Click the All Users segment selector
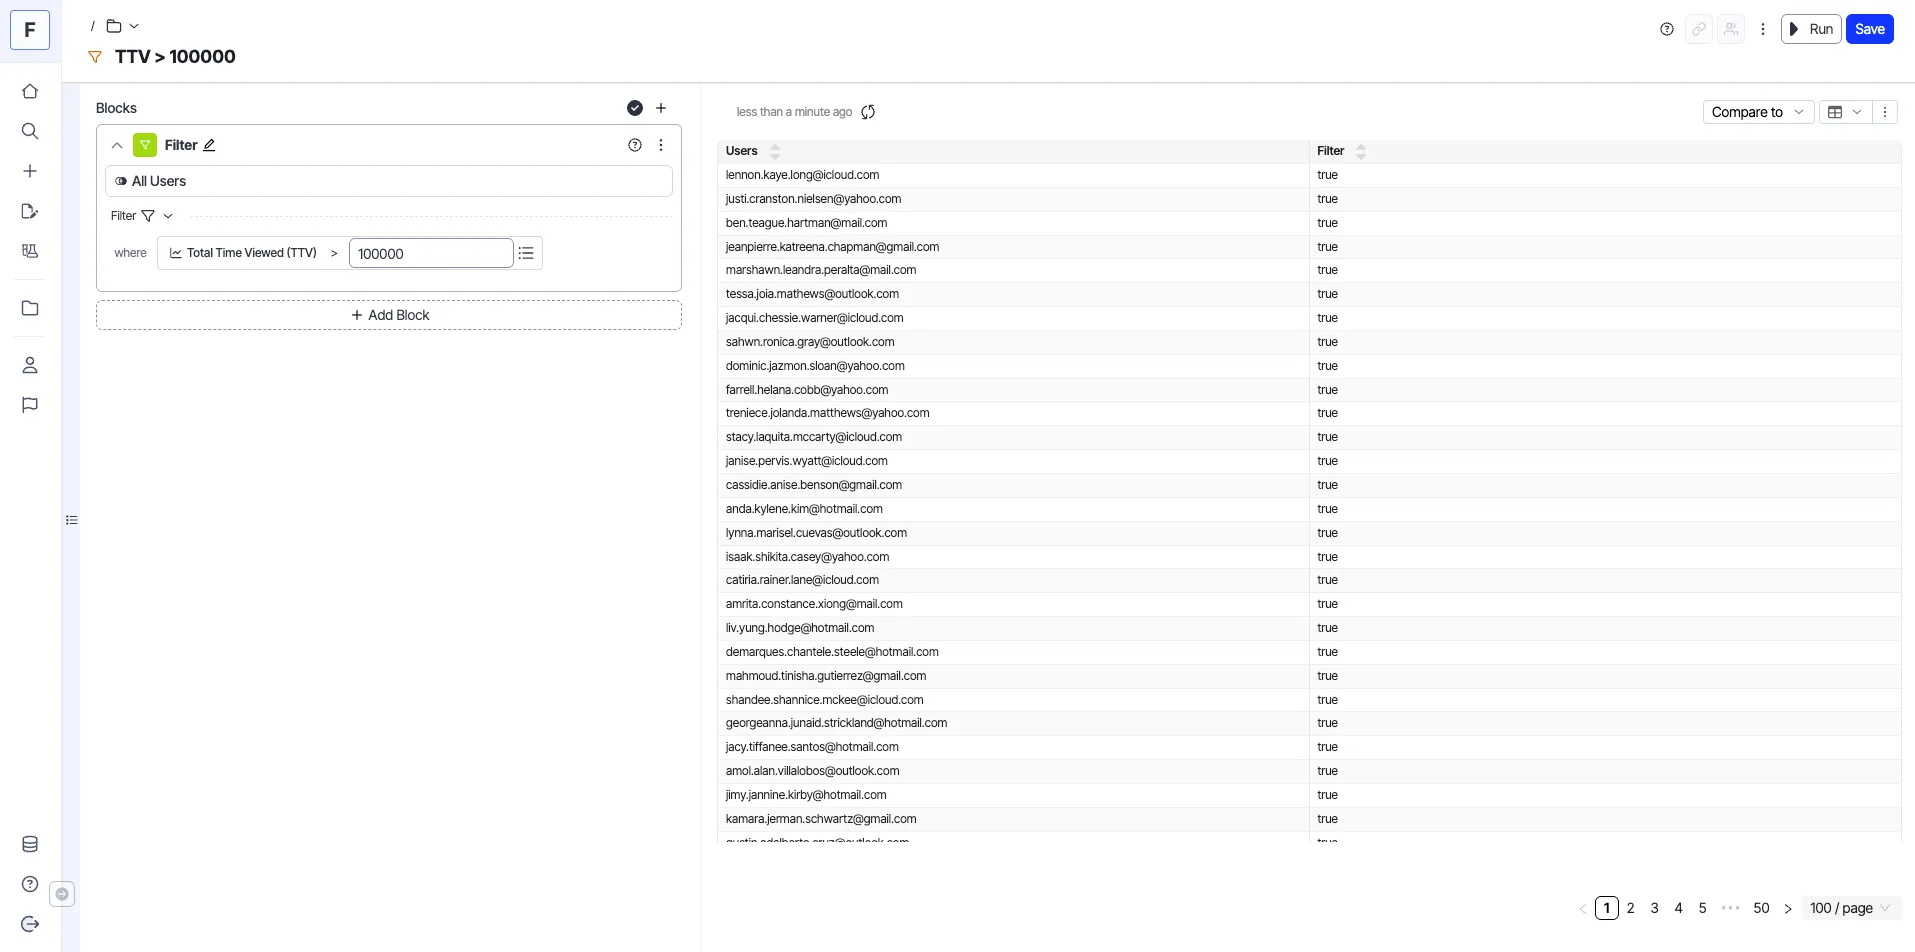 tap(389, 181)
